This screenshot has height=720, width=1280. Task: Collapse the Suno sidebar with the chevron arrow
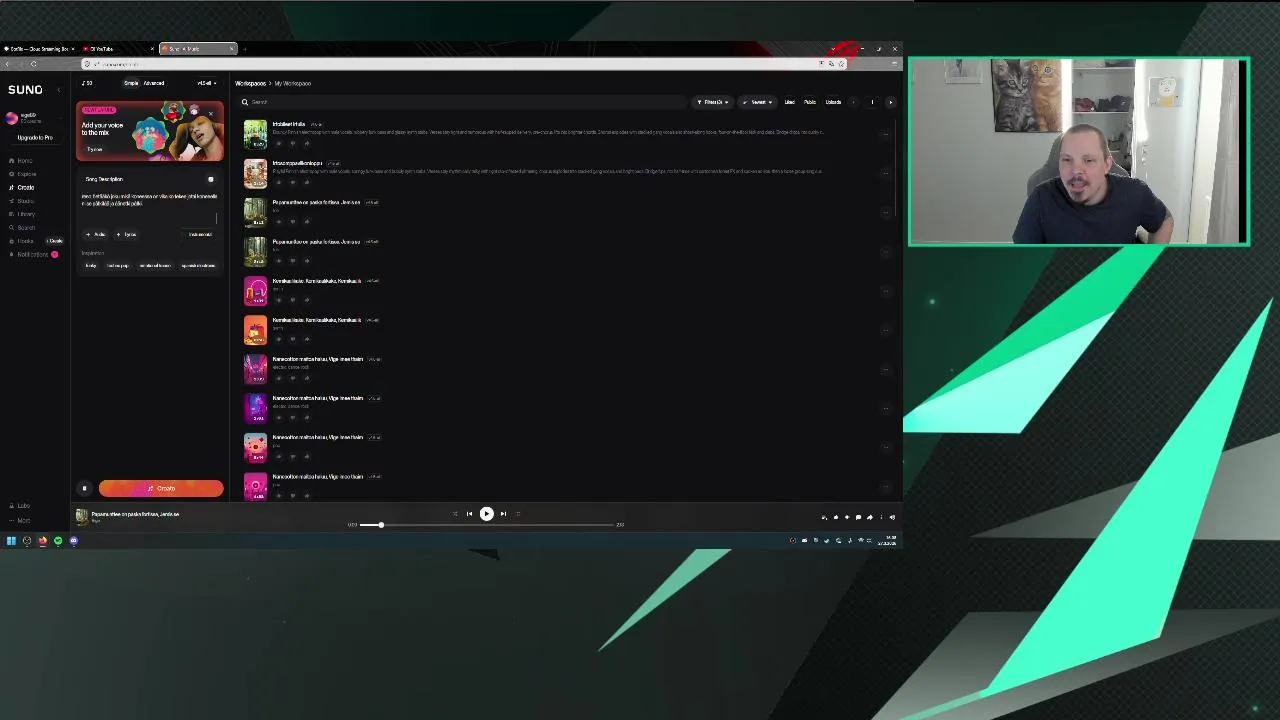click(58, 90)
